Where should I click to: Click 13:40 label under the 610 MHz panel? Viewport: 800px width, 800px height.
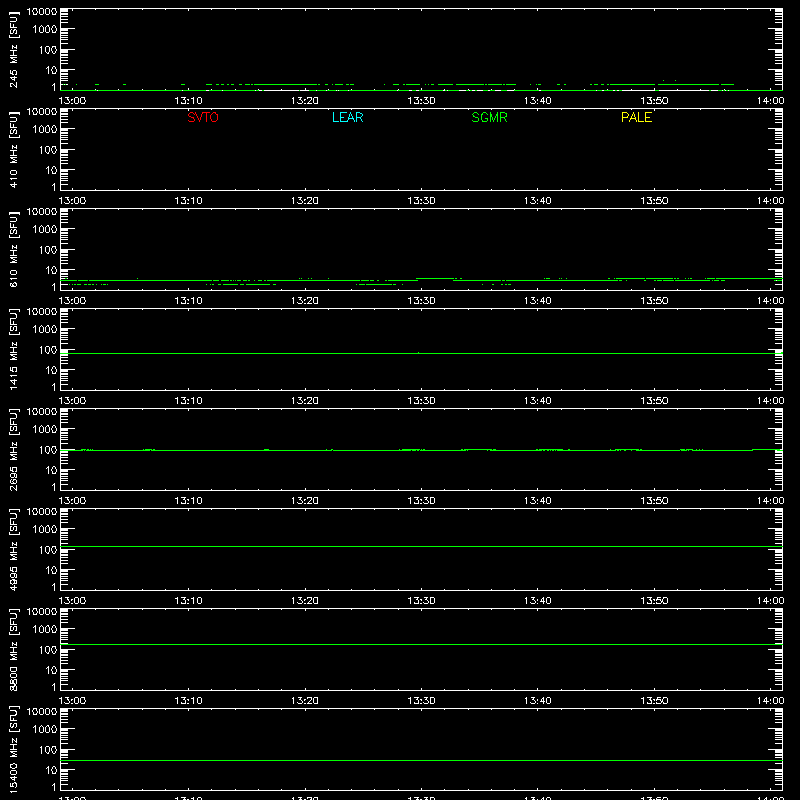(x=538, y=301)
